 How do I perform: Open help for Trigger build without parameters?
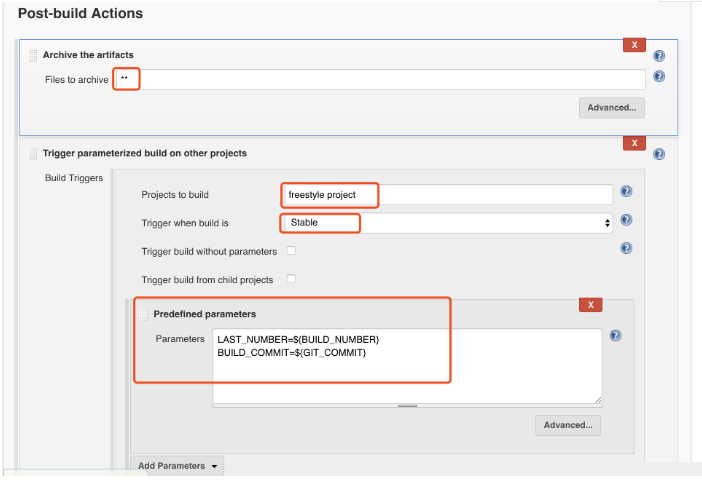coord(626,249)
